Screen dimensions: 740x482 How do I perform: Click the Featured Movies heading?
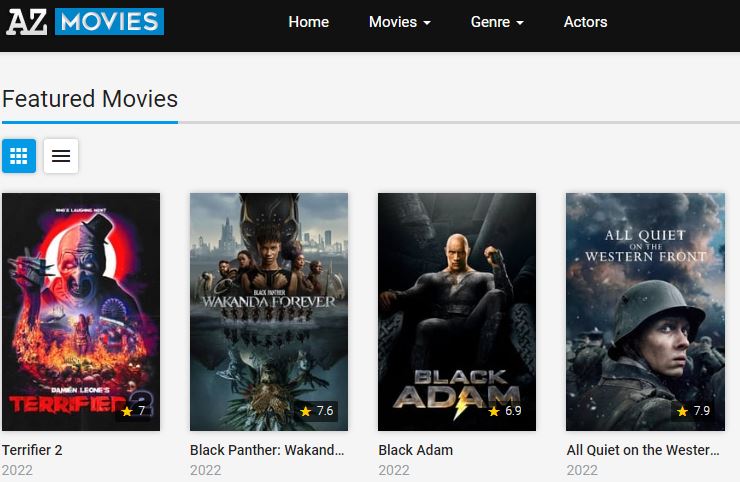pyautogui.click(x=90, y=99)
